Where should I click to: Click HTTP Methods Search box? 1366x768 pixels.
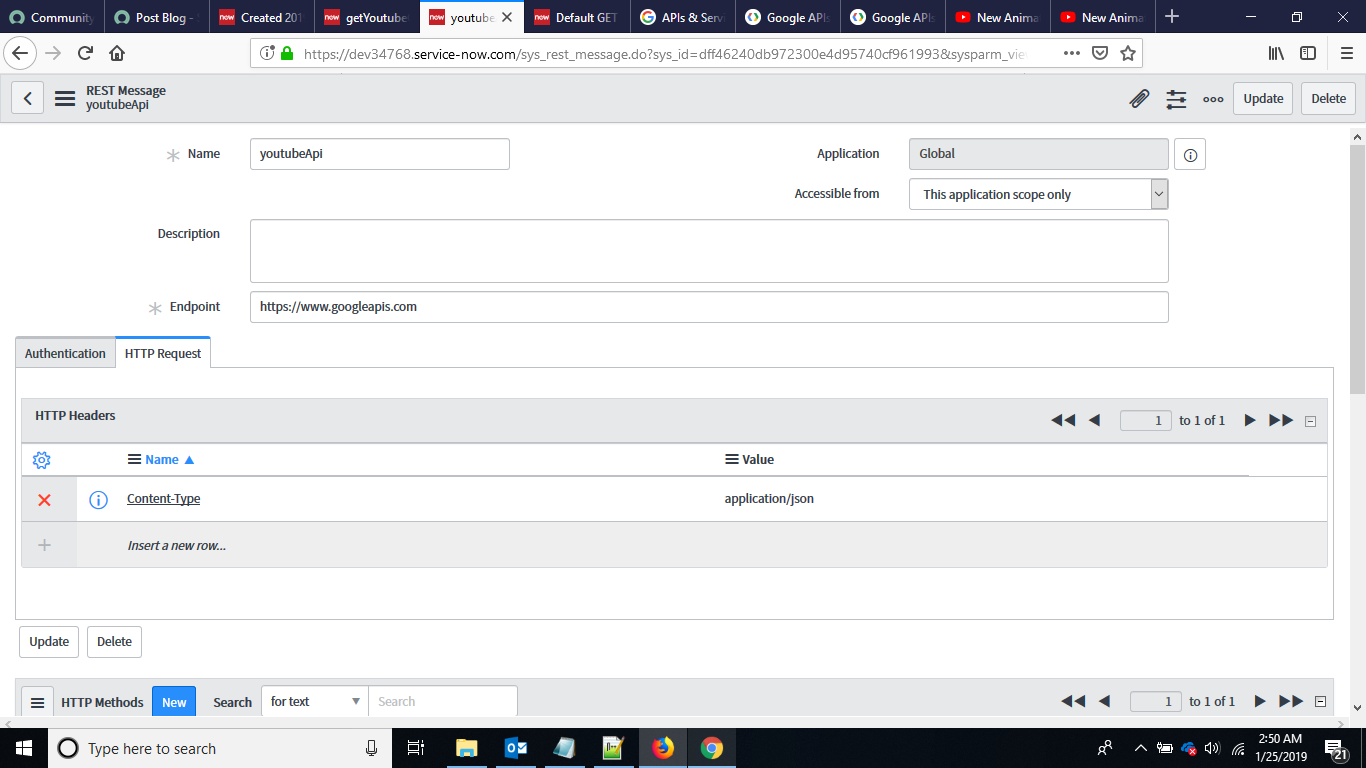pos(443,701)
